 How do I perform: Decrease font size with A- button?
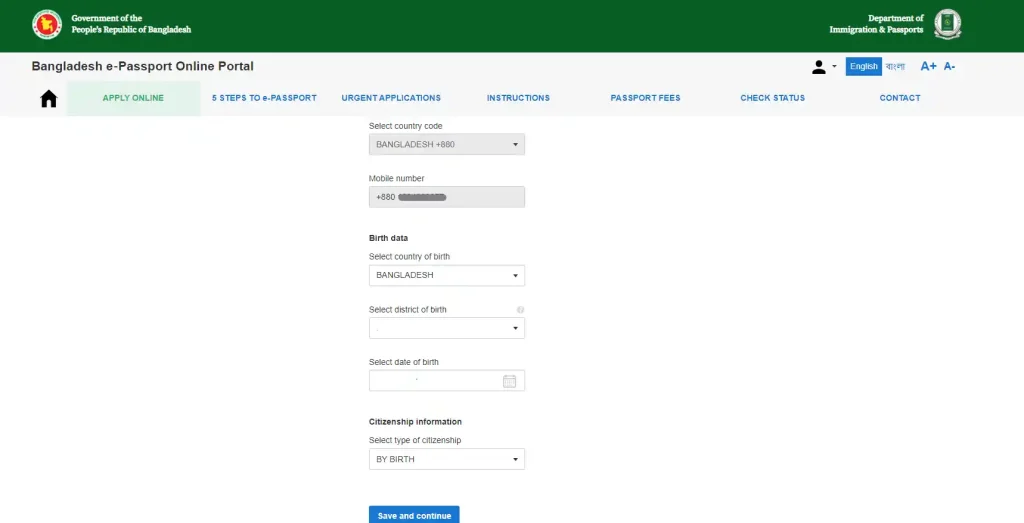tap(949, 66)
